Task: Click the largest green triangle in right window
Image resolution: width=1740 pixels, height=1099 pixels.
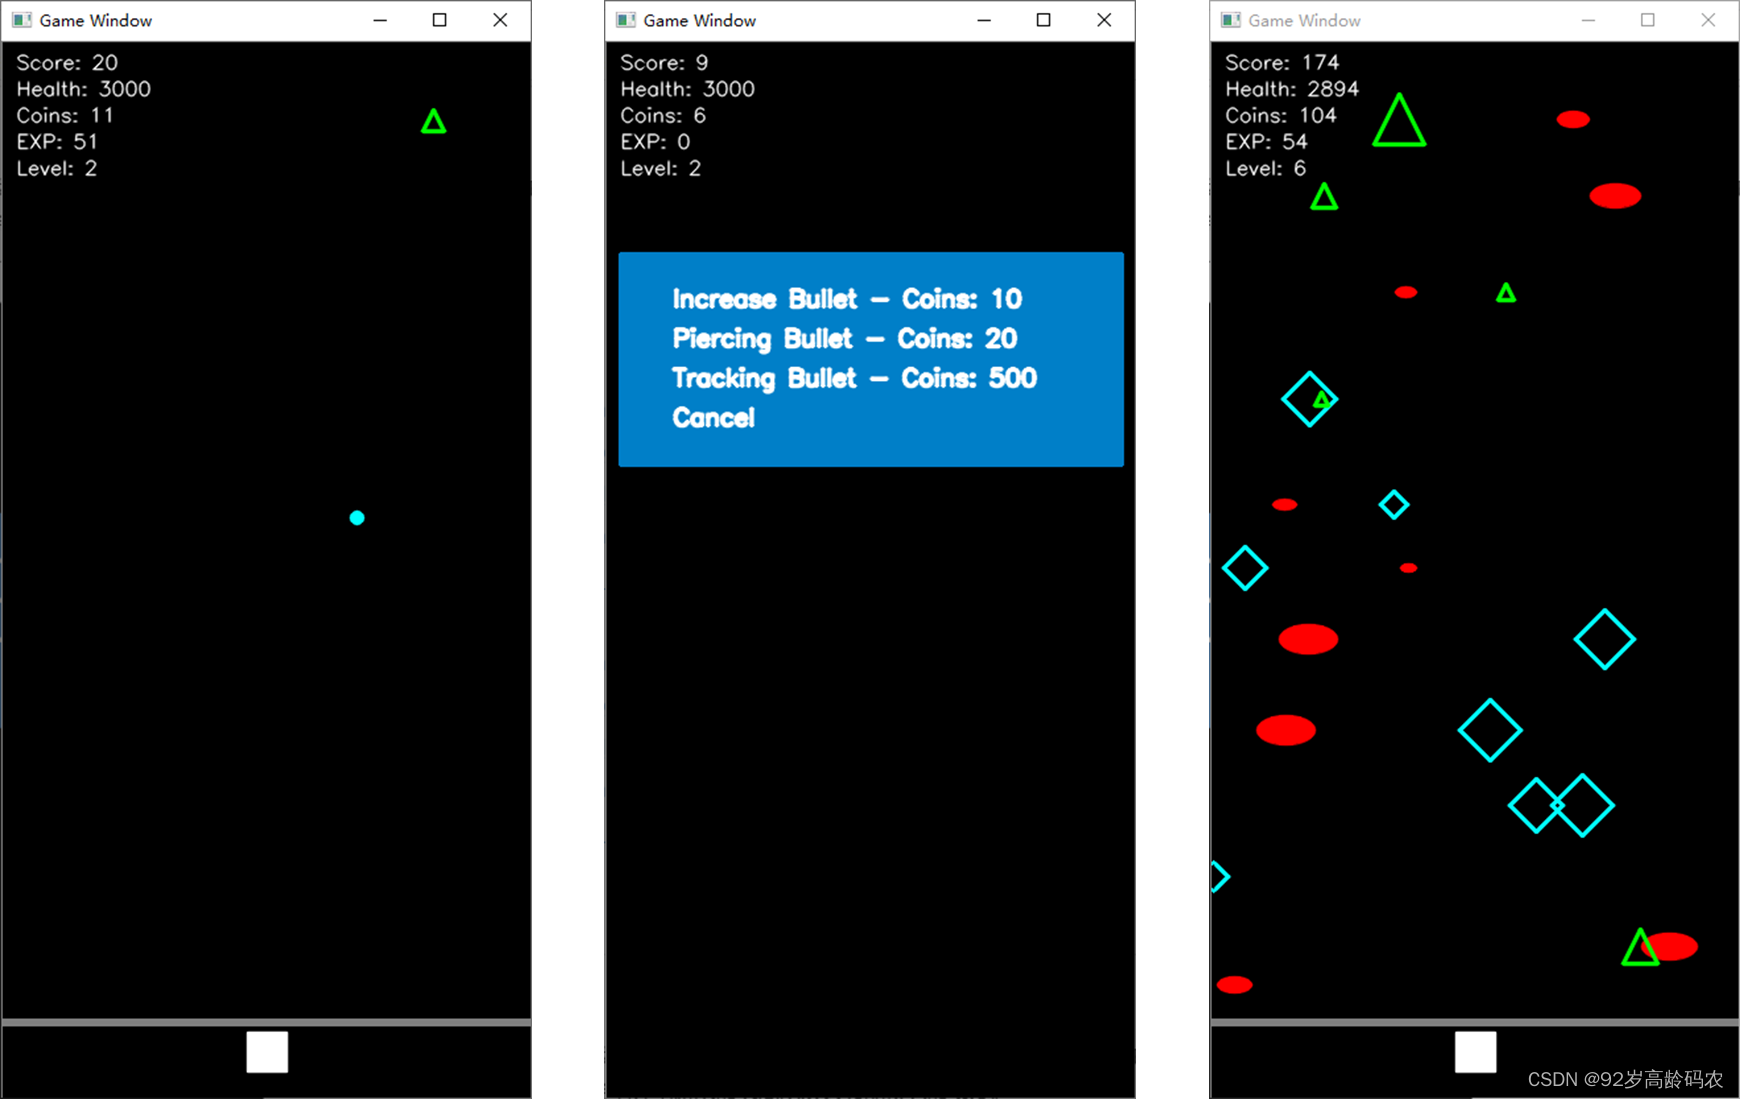Action: coord(1399,121)
